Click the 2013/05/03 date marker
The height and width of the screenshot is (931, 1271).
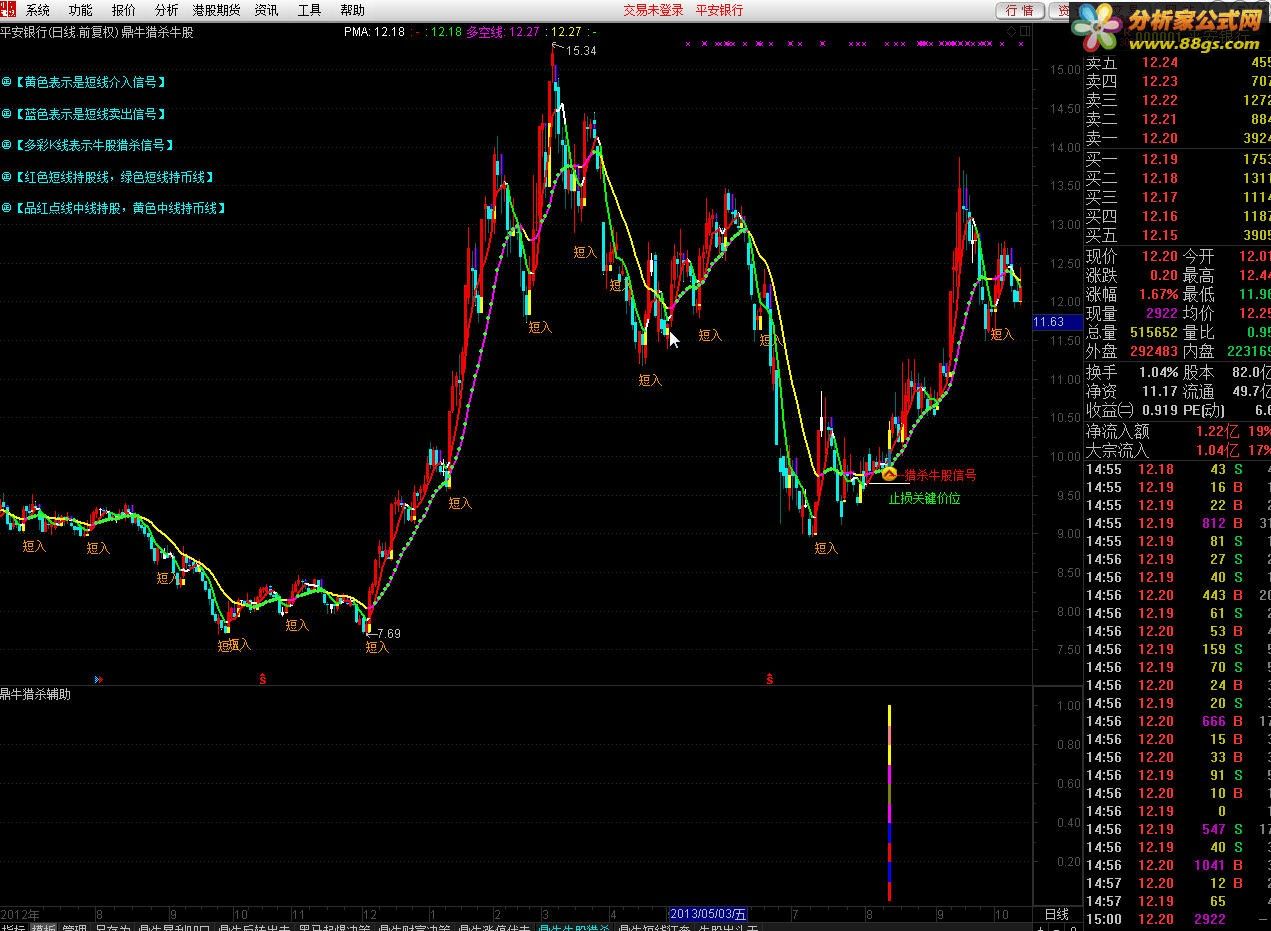pos(707,914)
